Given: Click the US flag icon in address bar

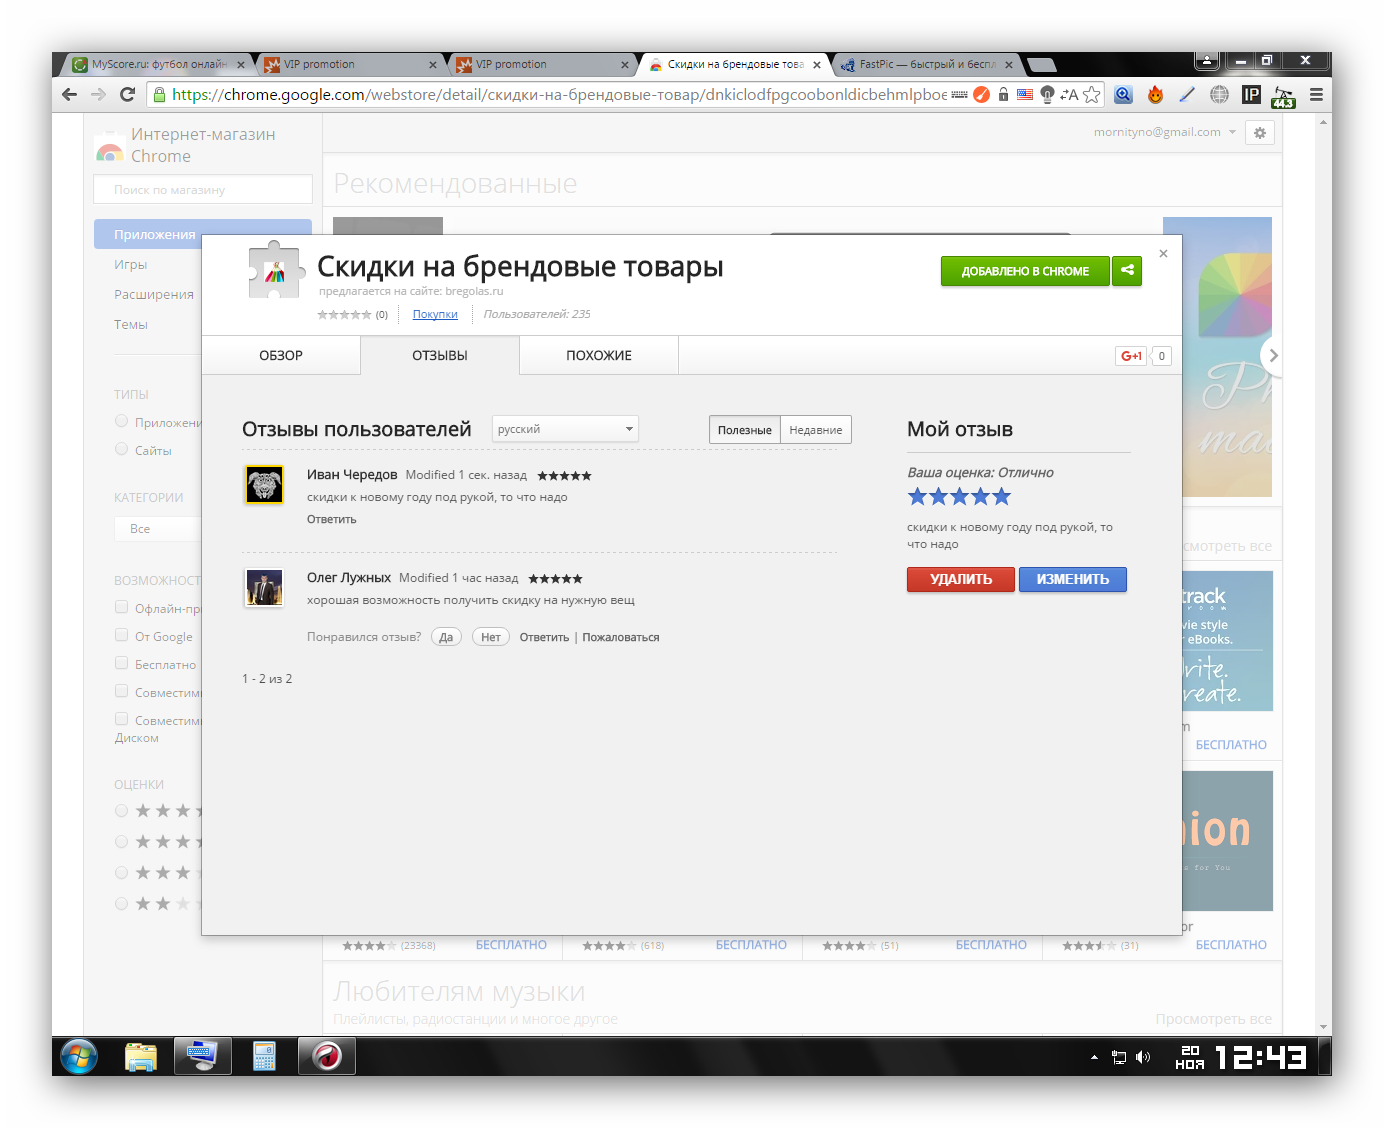Looking at the screenshot, I should click(x=1025, y=94).
